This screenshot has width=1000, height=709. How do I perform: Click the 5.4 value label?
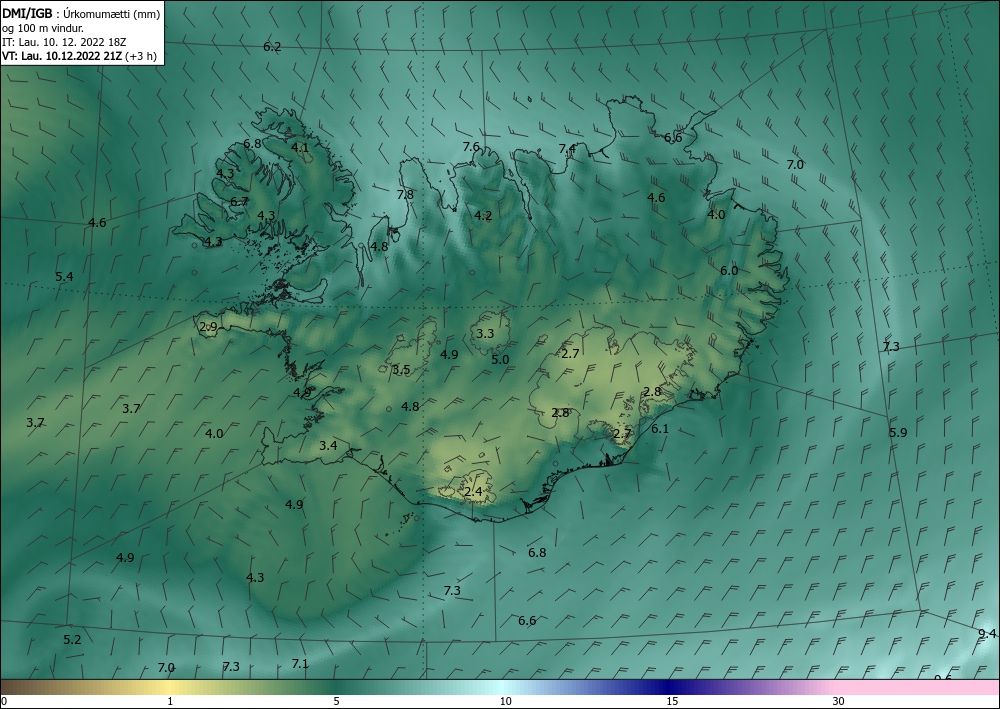pos(64,277)
